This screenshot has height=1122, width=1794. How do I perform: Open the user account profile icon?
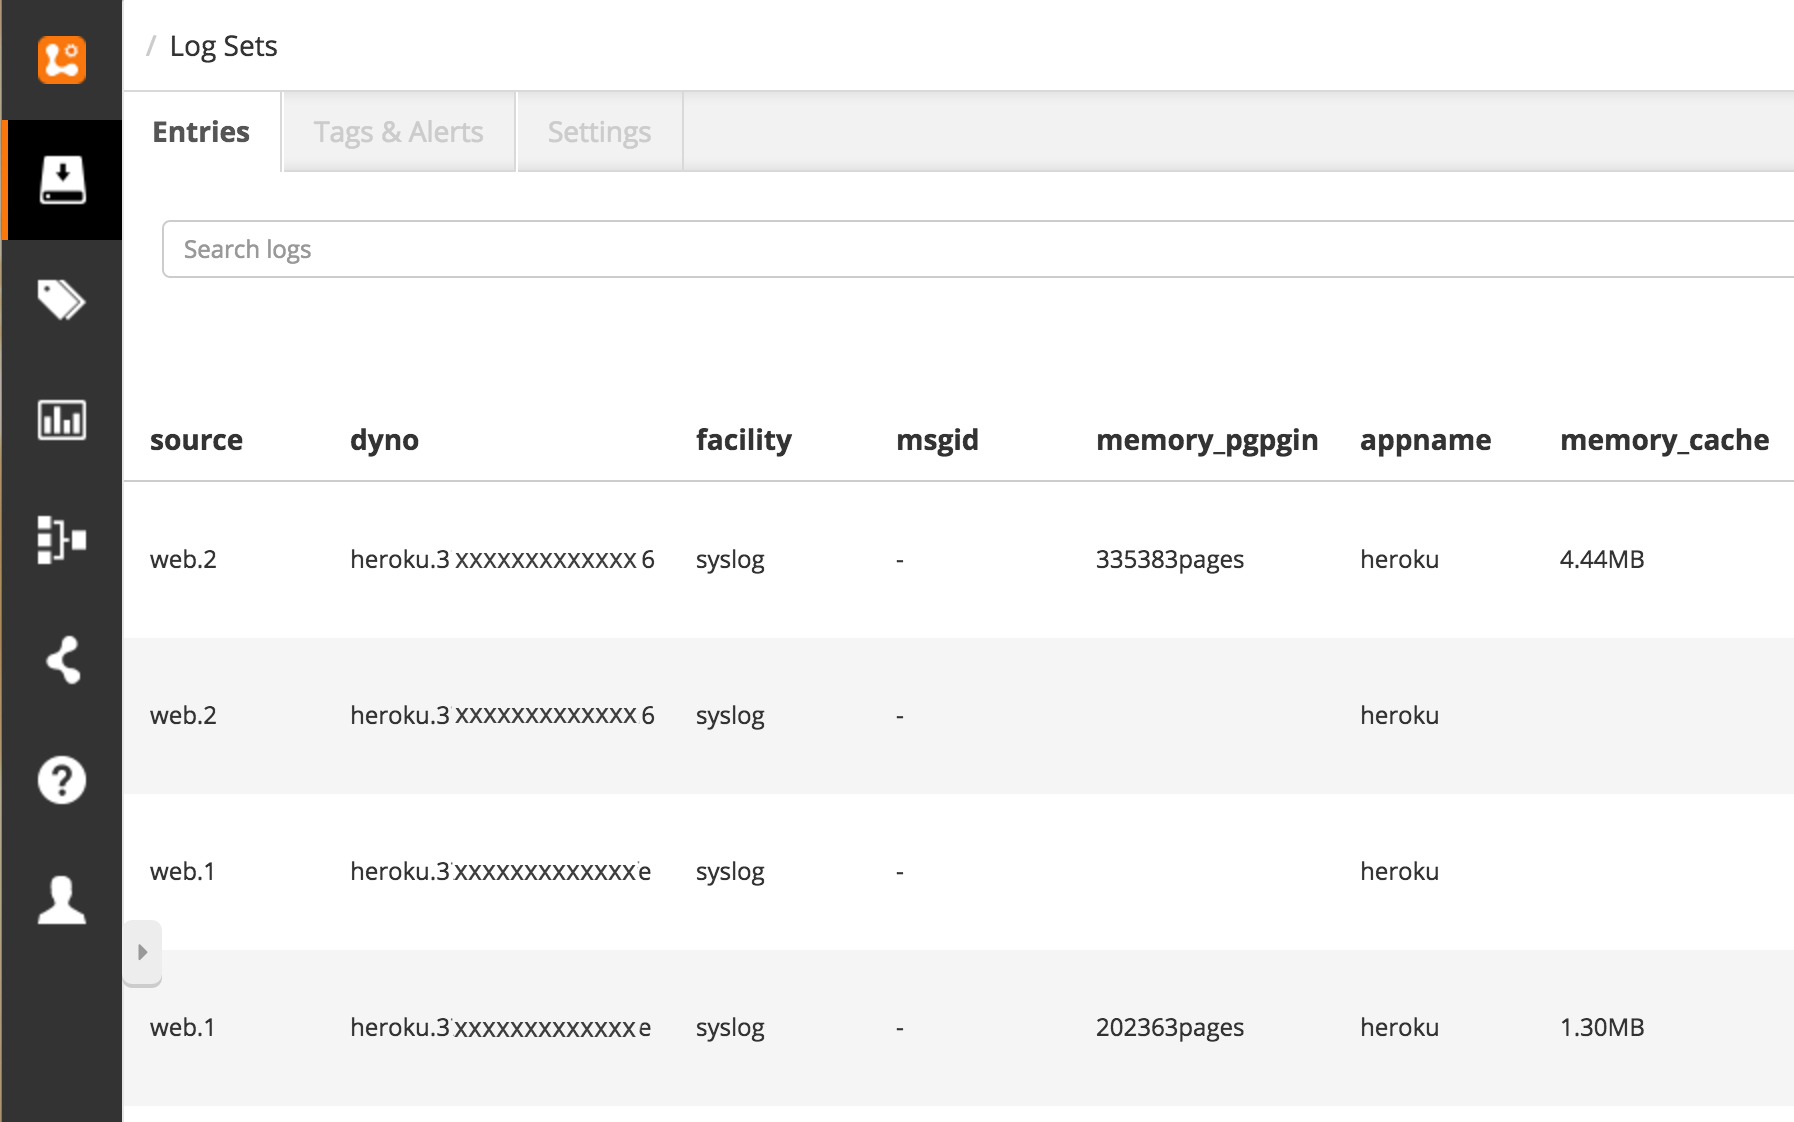[x=62, y=900]
